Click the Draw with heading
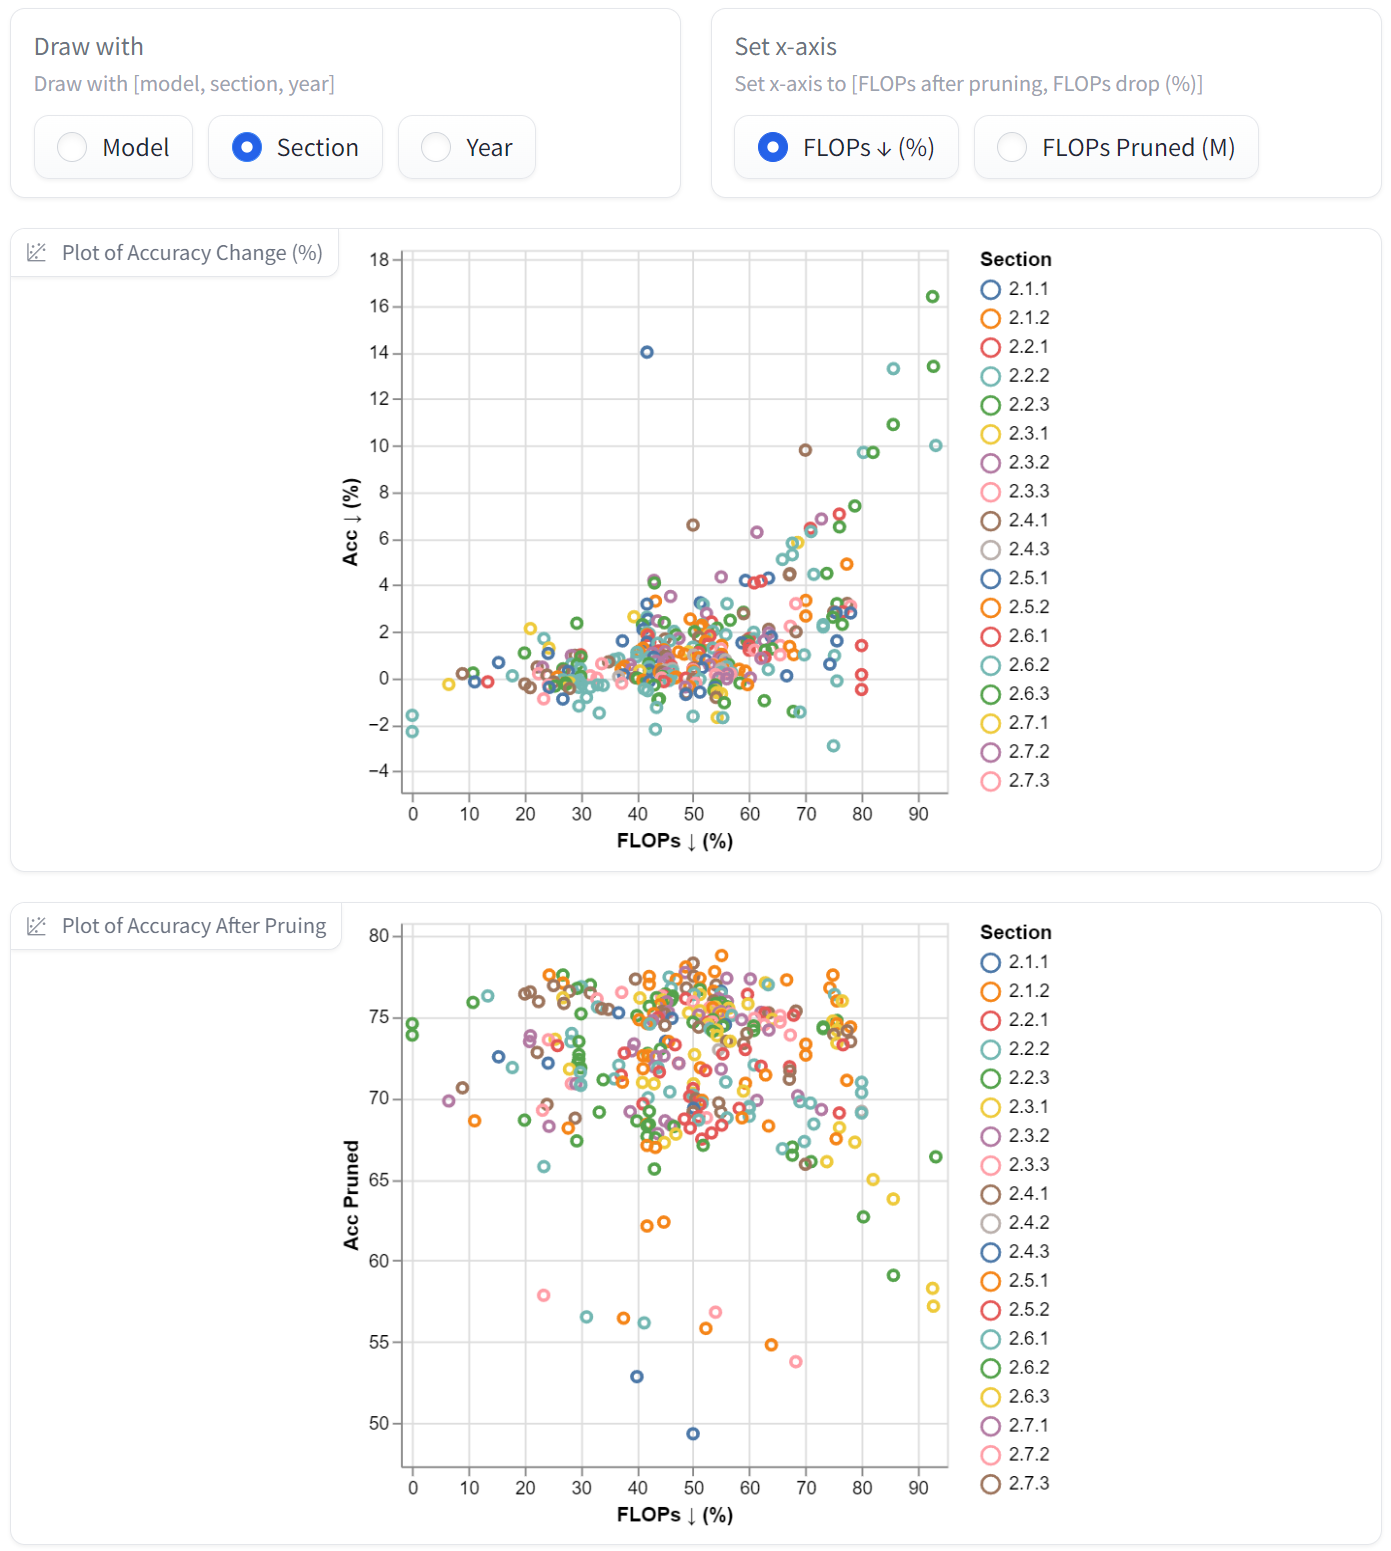This screenshot has width=1391, height=1551. tap(89, 47)
